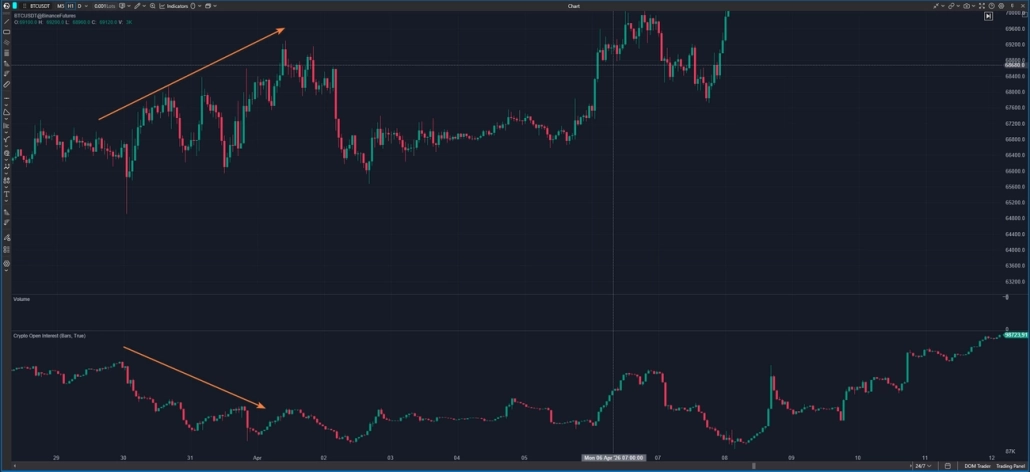
Task: Click the current price label on price axis
Action: coord(1016,65)
